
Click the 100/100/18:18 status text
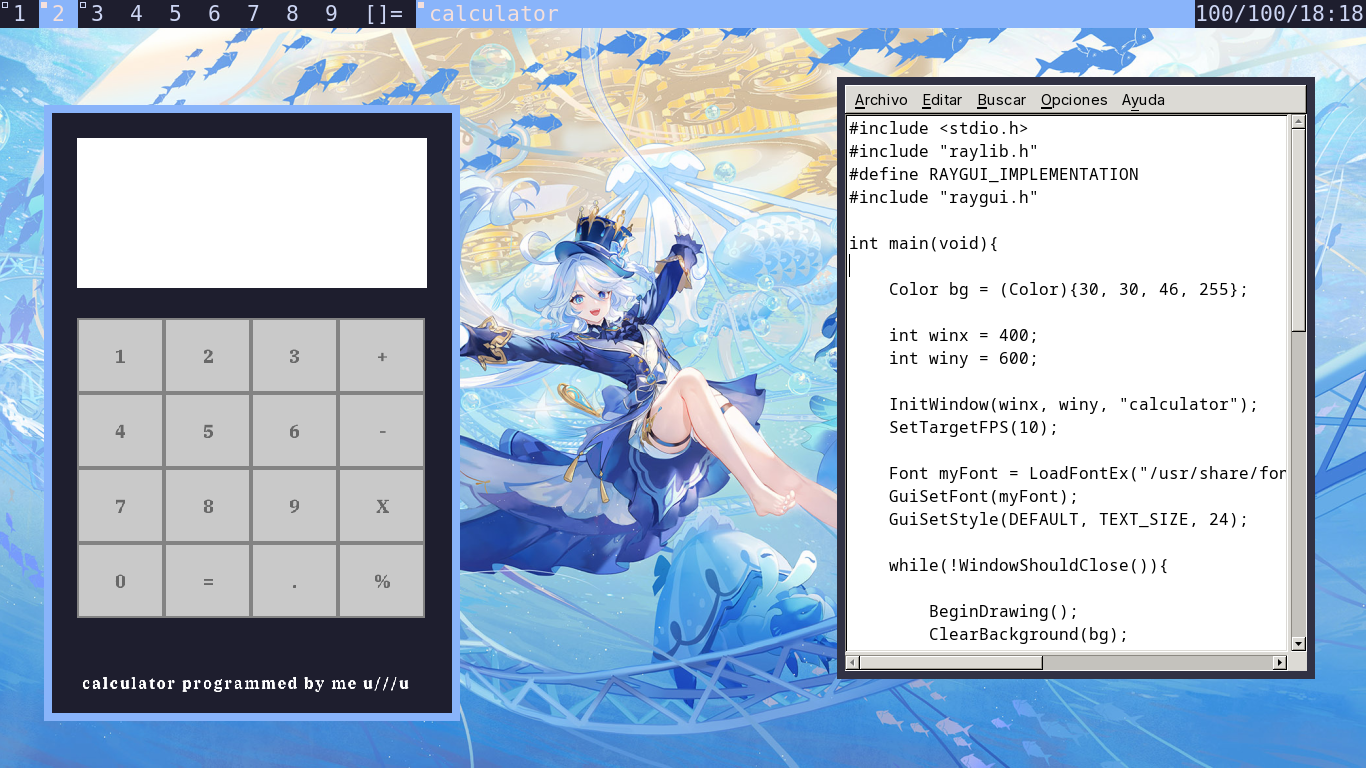[1279, 14]
